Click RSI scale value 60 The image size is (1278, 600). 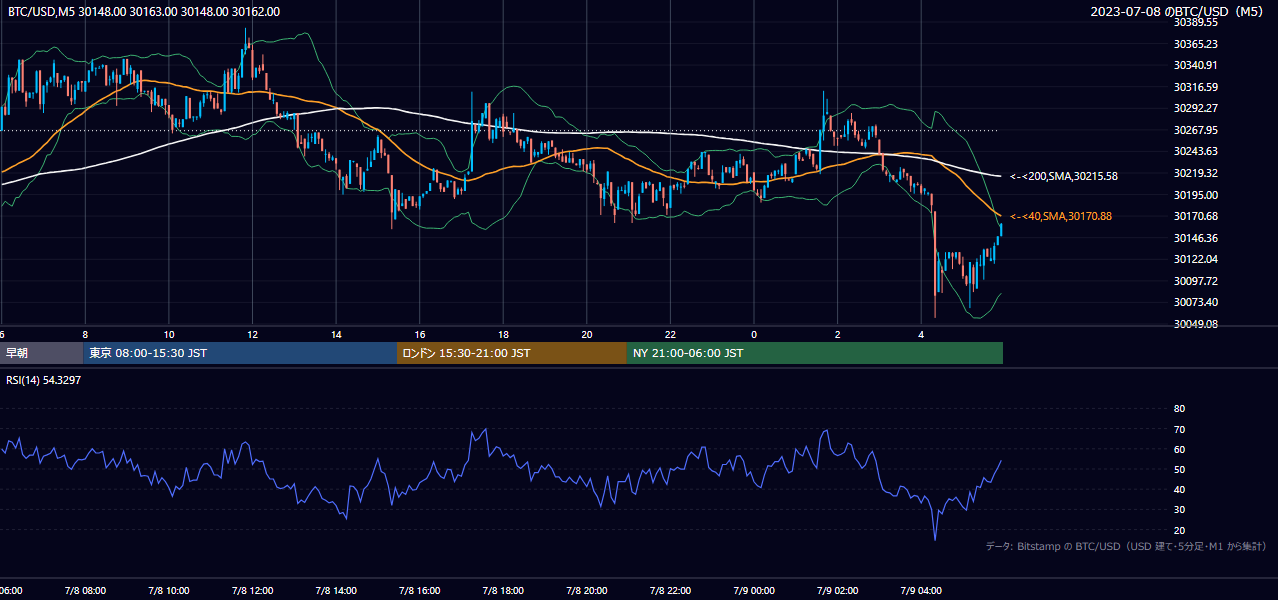(x=1179, y=449)
